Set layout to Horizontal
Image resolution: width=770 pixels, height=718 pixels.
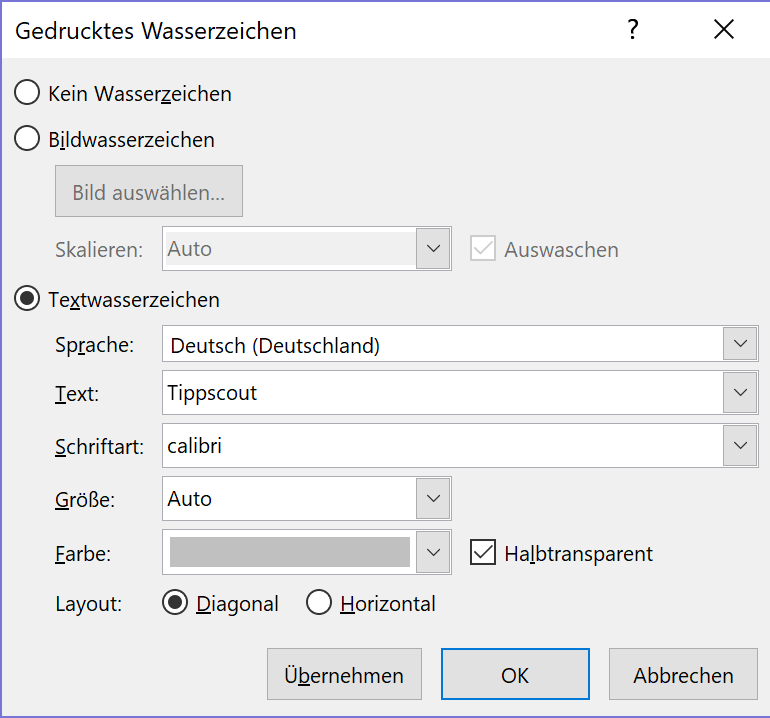tap(319, 602)
